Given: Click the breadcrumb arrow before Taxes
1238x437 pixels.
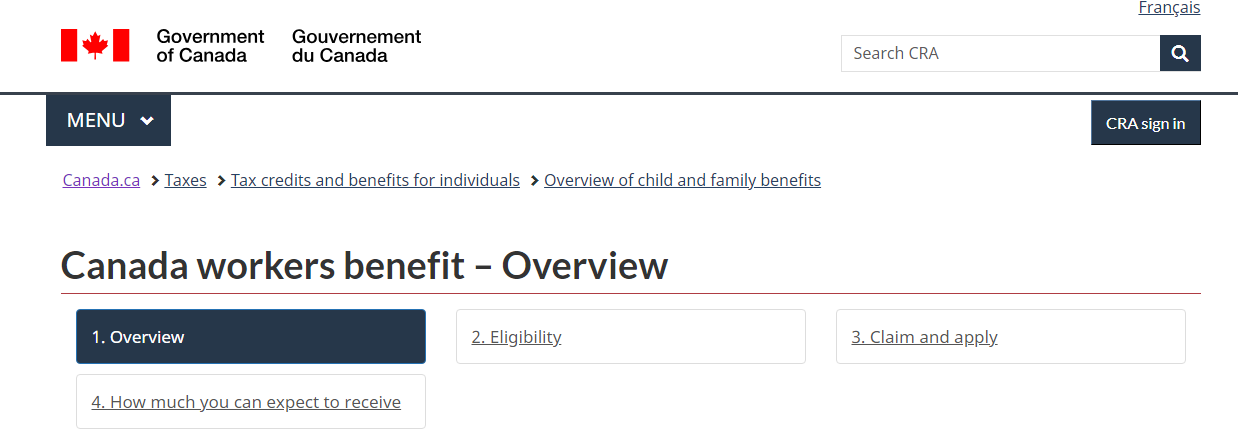Looking at the screenshot, I should click(155, 181).
